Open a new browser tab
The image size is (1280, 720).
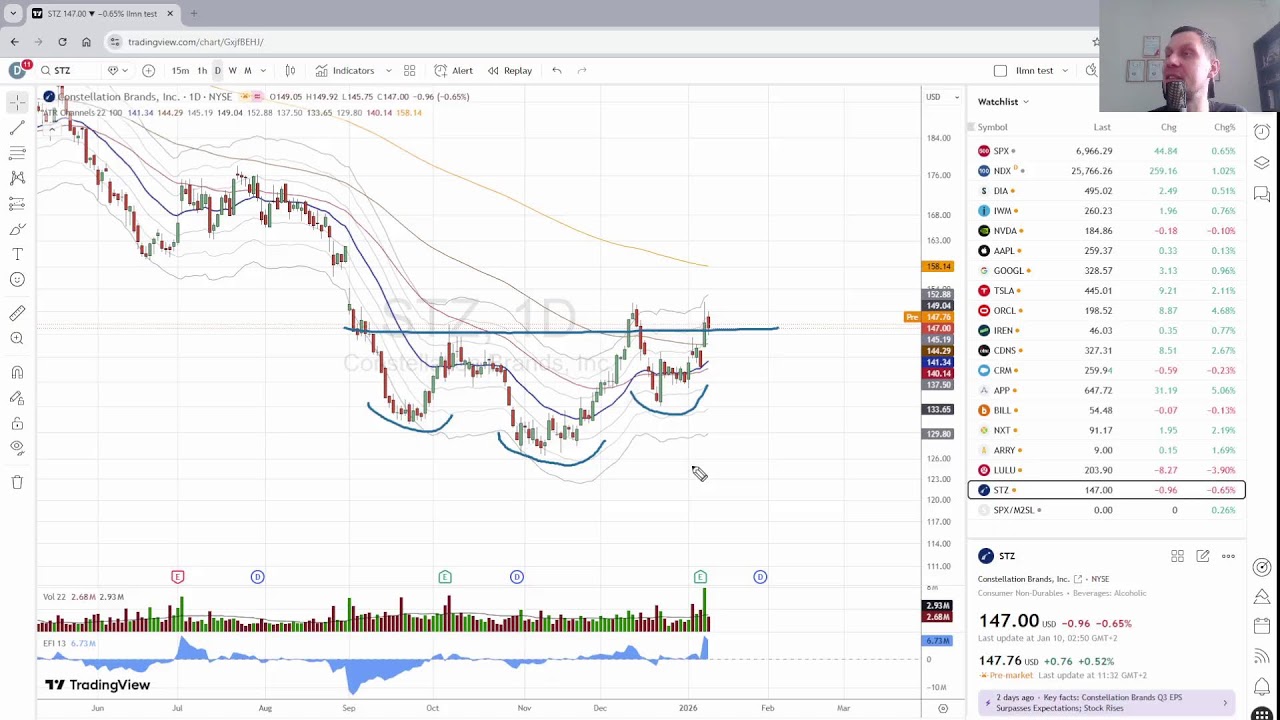193,13
